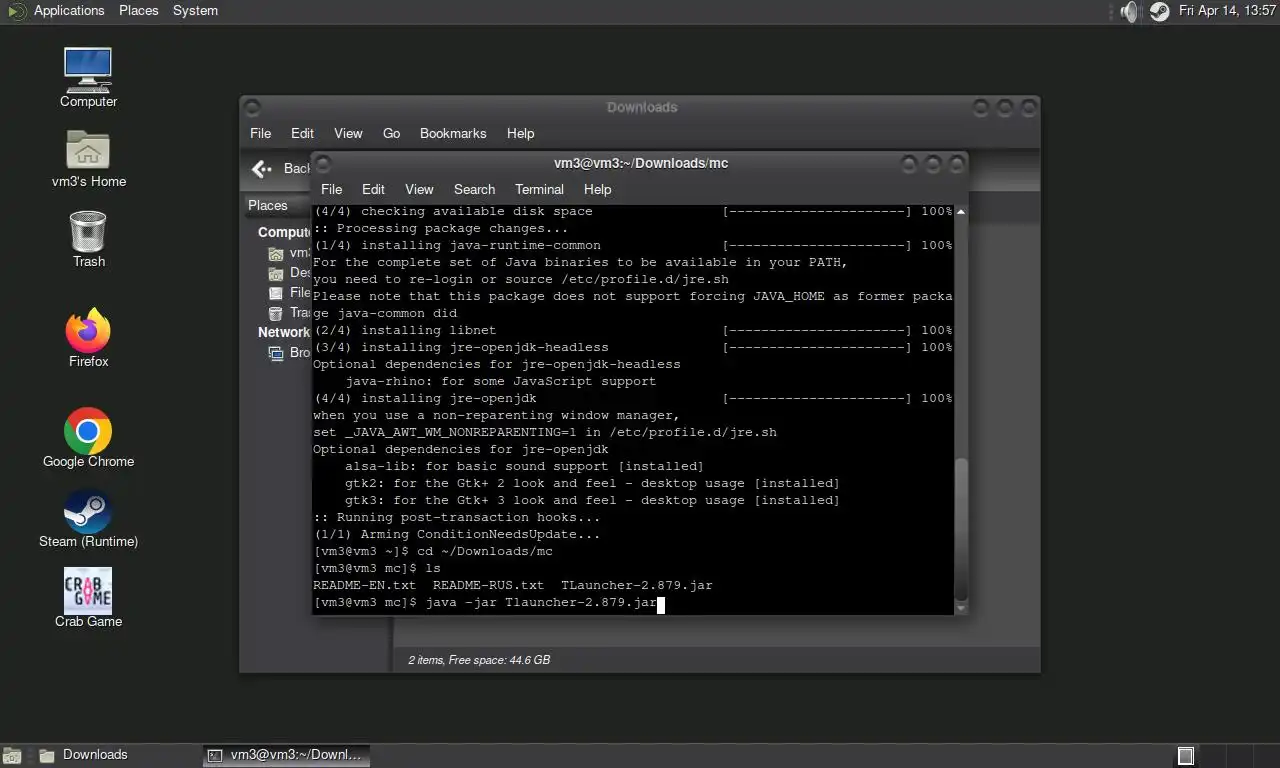Open the terminal View menu

pos(419,189)
